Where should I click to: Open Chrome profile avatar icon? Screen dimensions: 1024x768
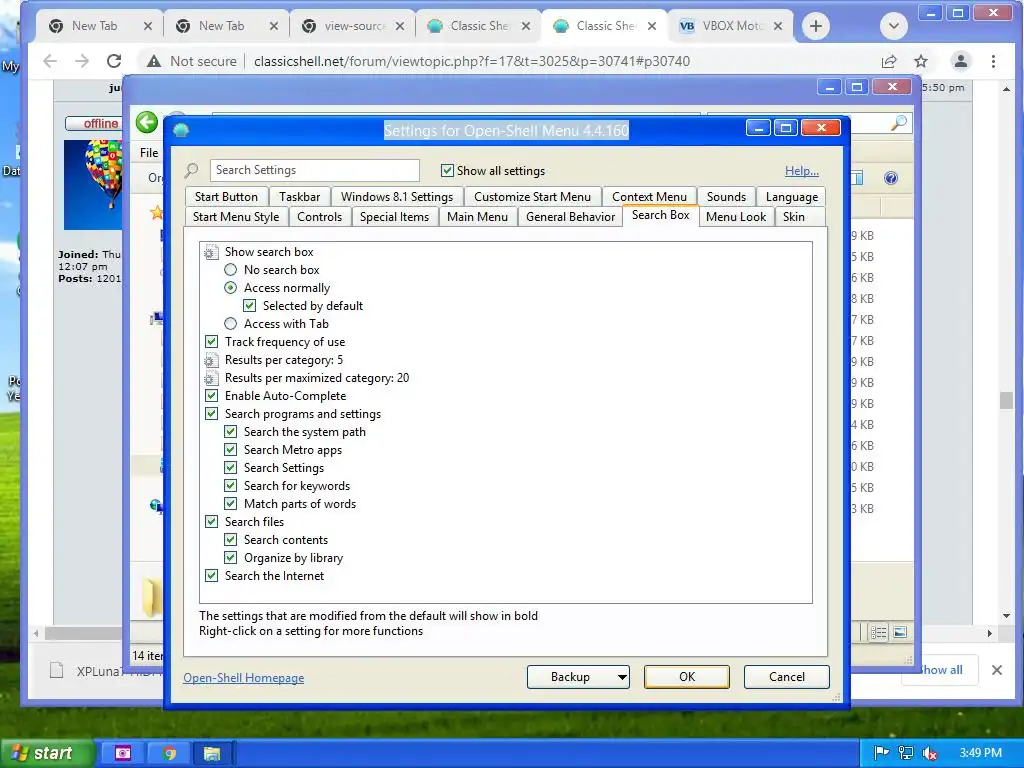(961, 61)
